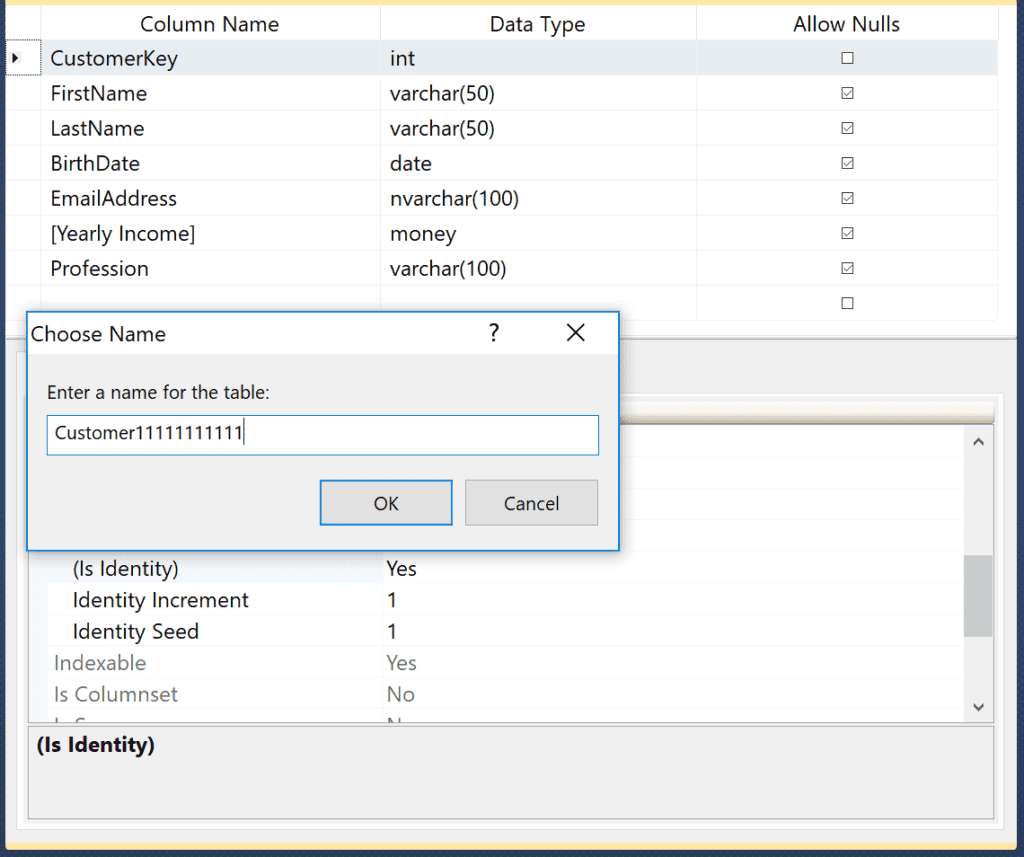Viewport: 1024px width, 857px height.
Task: Open the money data type cell
Action: pos(537,233)
